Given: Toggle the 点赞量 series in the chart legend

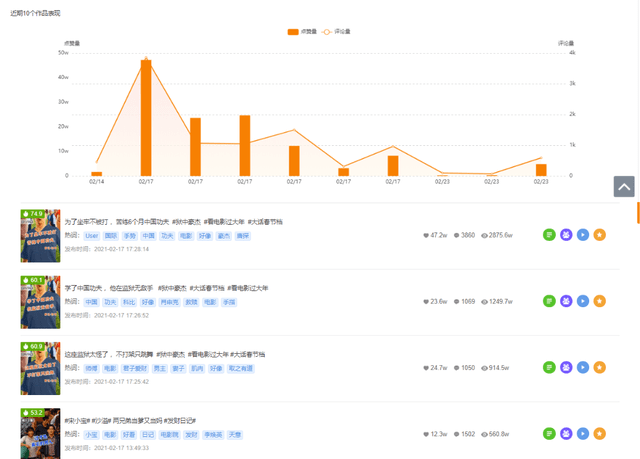Looking at the screenshot, I should [x=302, y=31].
